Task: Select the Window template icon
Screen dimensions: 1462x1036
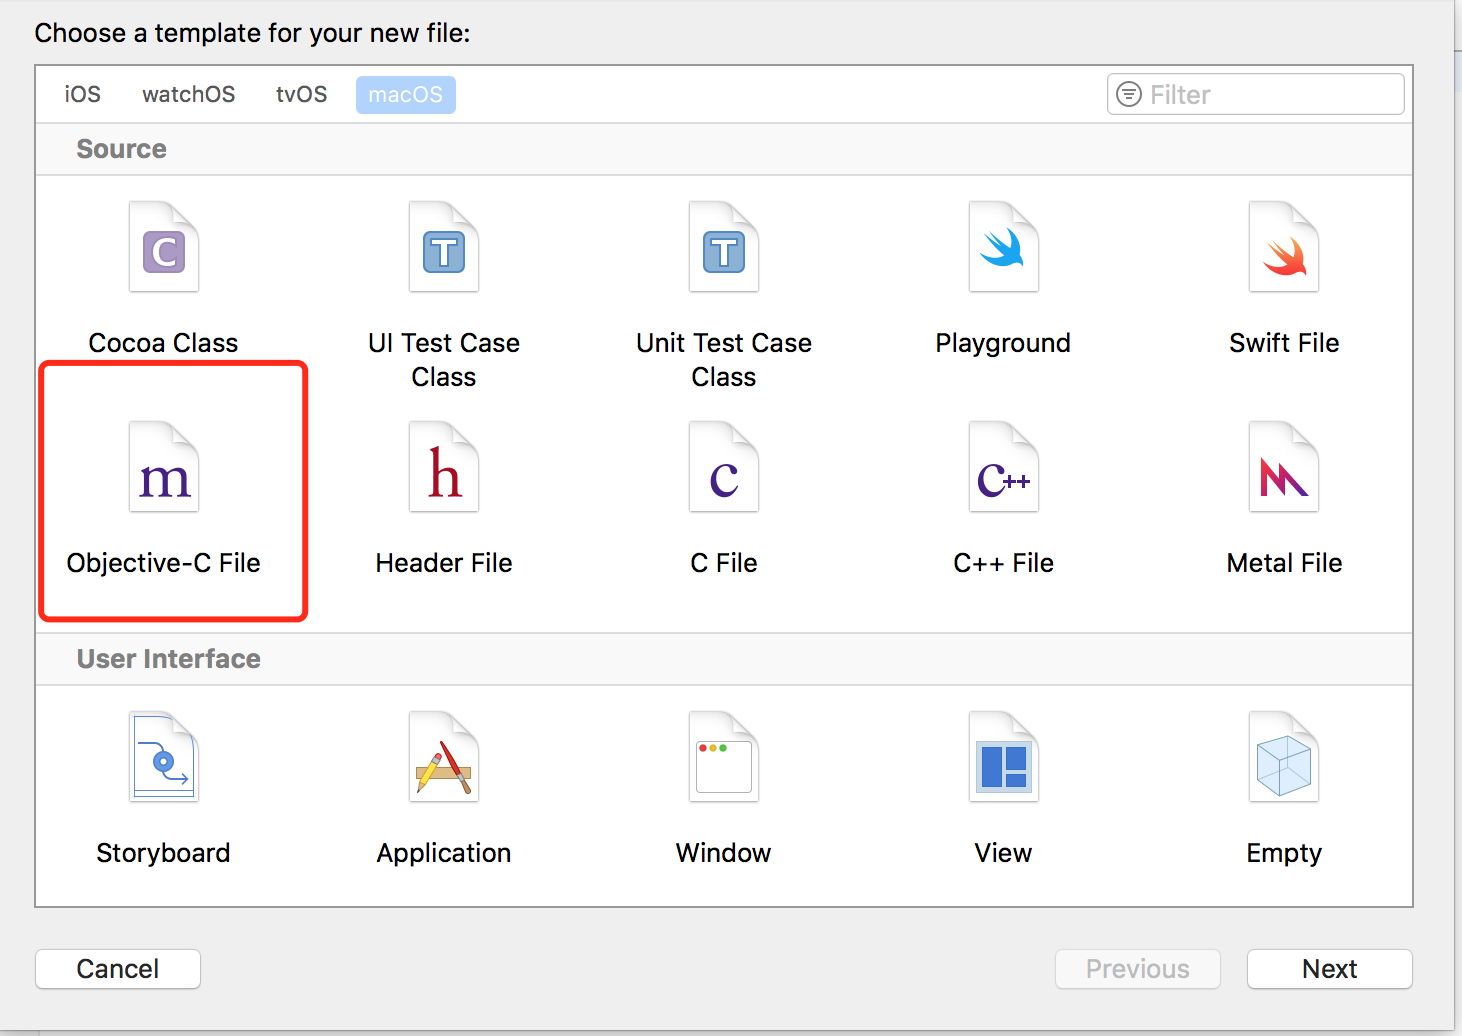Action: [x=724, y=757]
